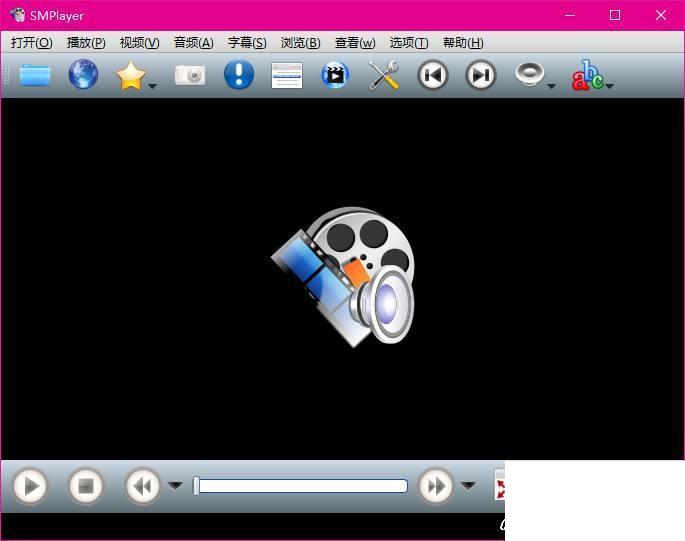Viewport: 685px width, 541px height.
Task: Stop playback with the Stop button
Action: pos(86,486)
